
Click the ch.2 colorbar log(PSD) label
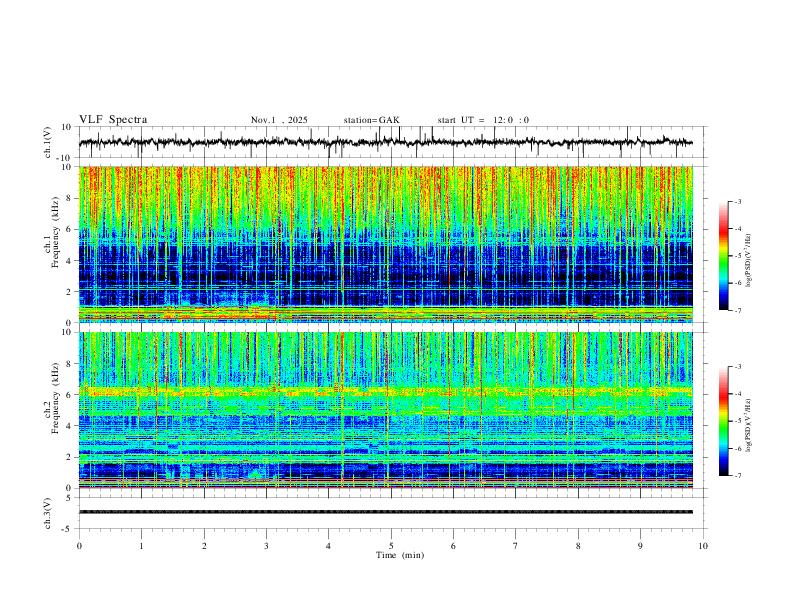click(x=748, y=425)
